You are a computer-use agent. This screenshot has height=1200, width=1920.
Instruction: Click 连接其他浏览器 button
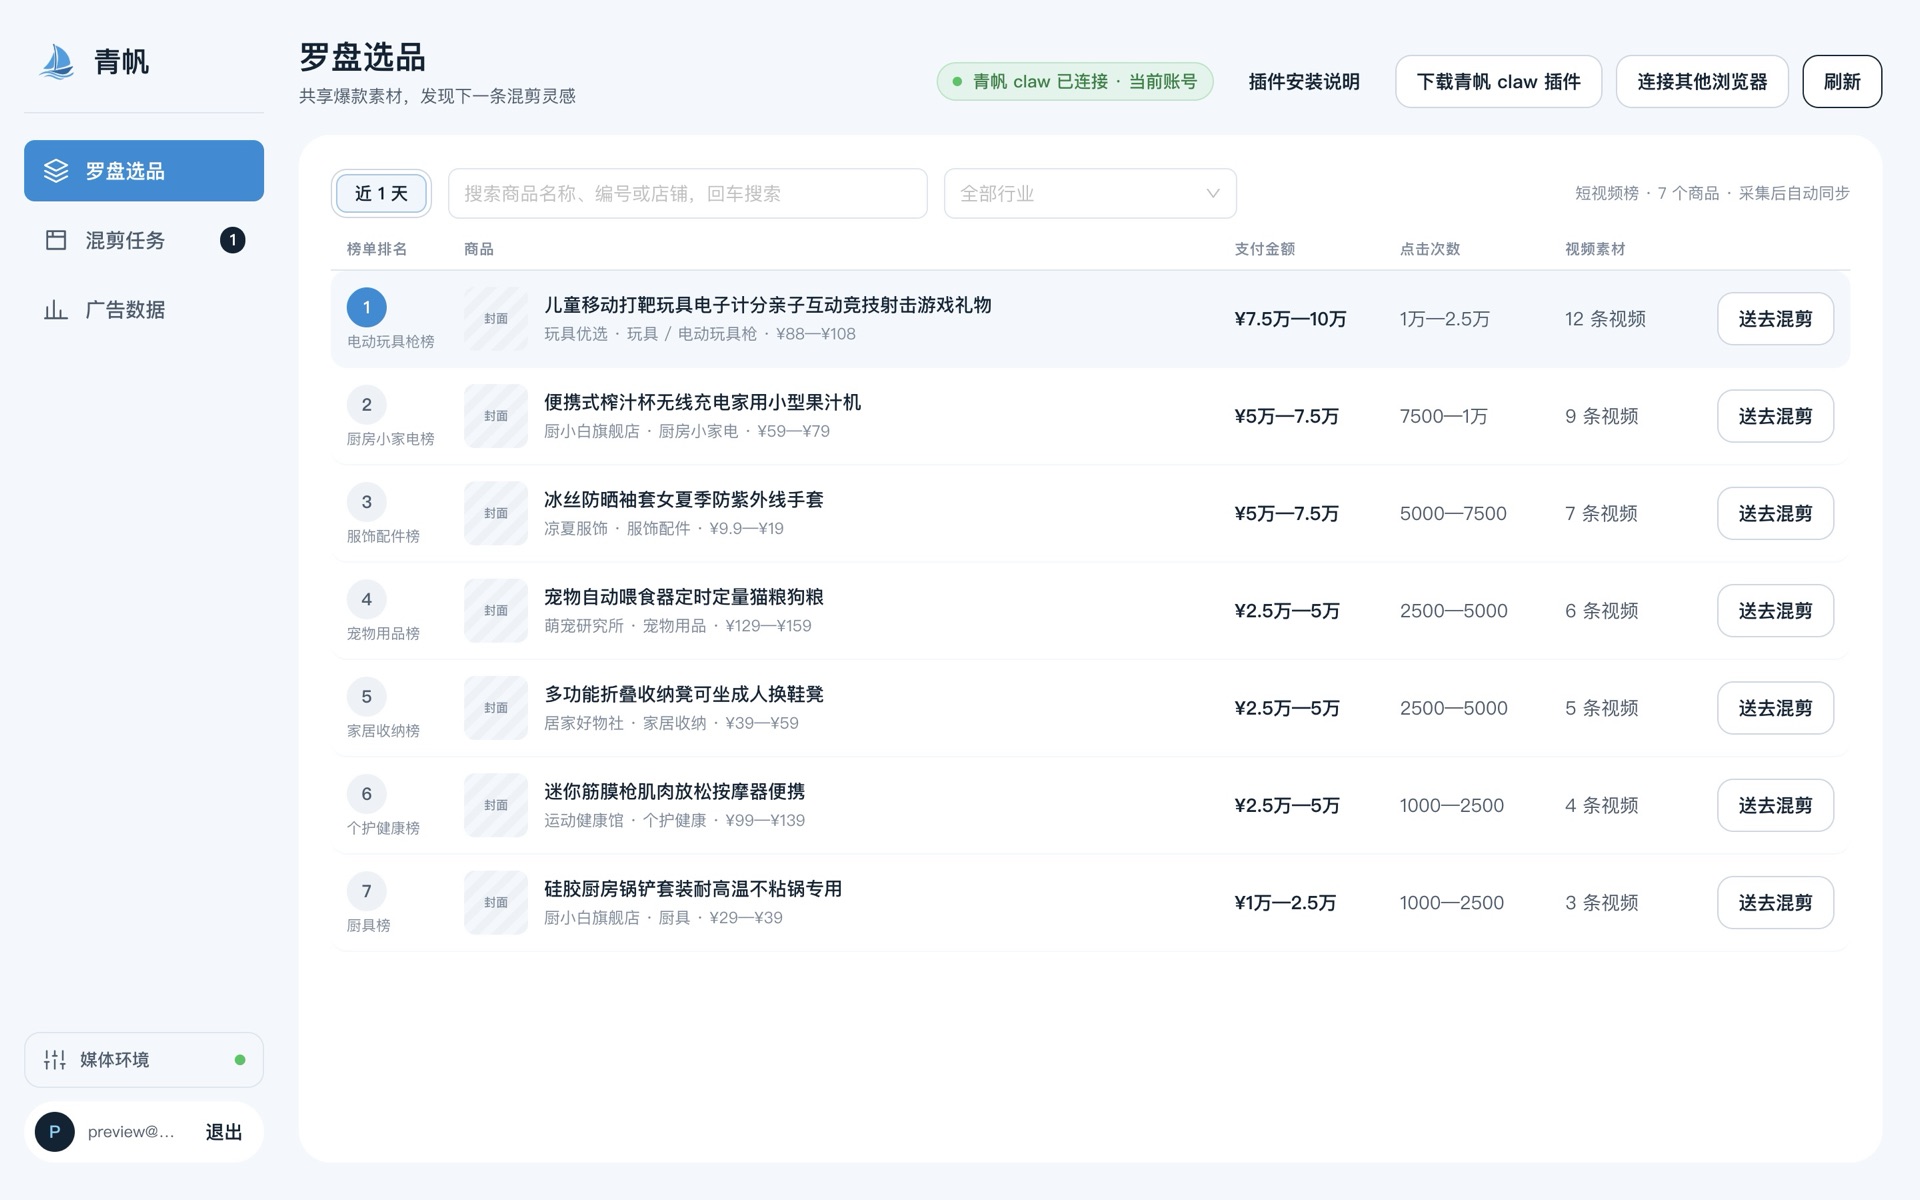click(1702, 81)
